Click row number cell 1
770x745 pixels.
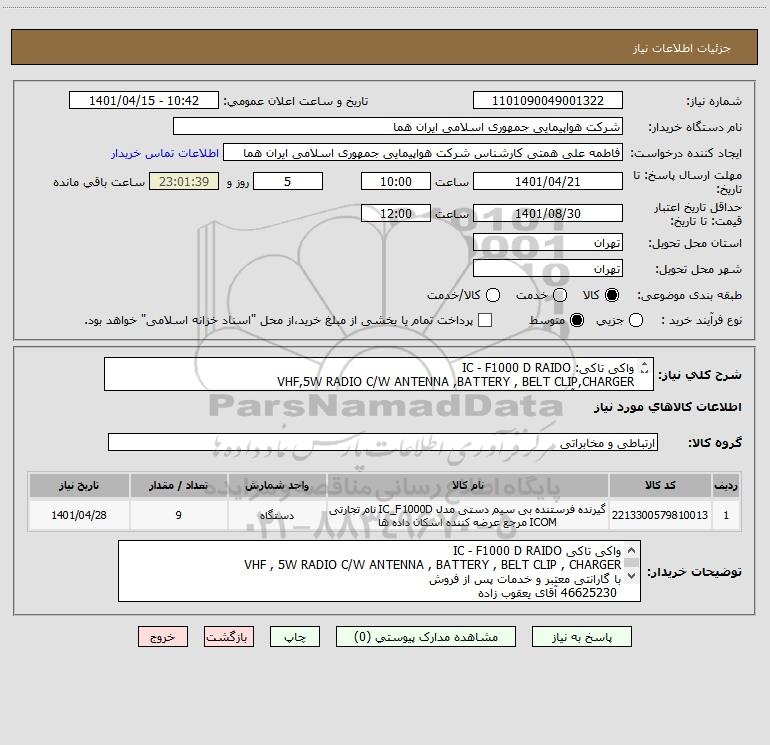[726, 515]
